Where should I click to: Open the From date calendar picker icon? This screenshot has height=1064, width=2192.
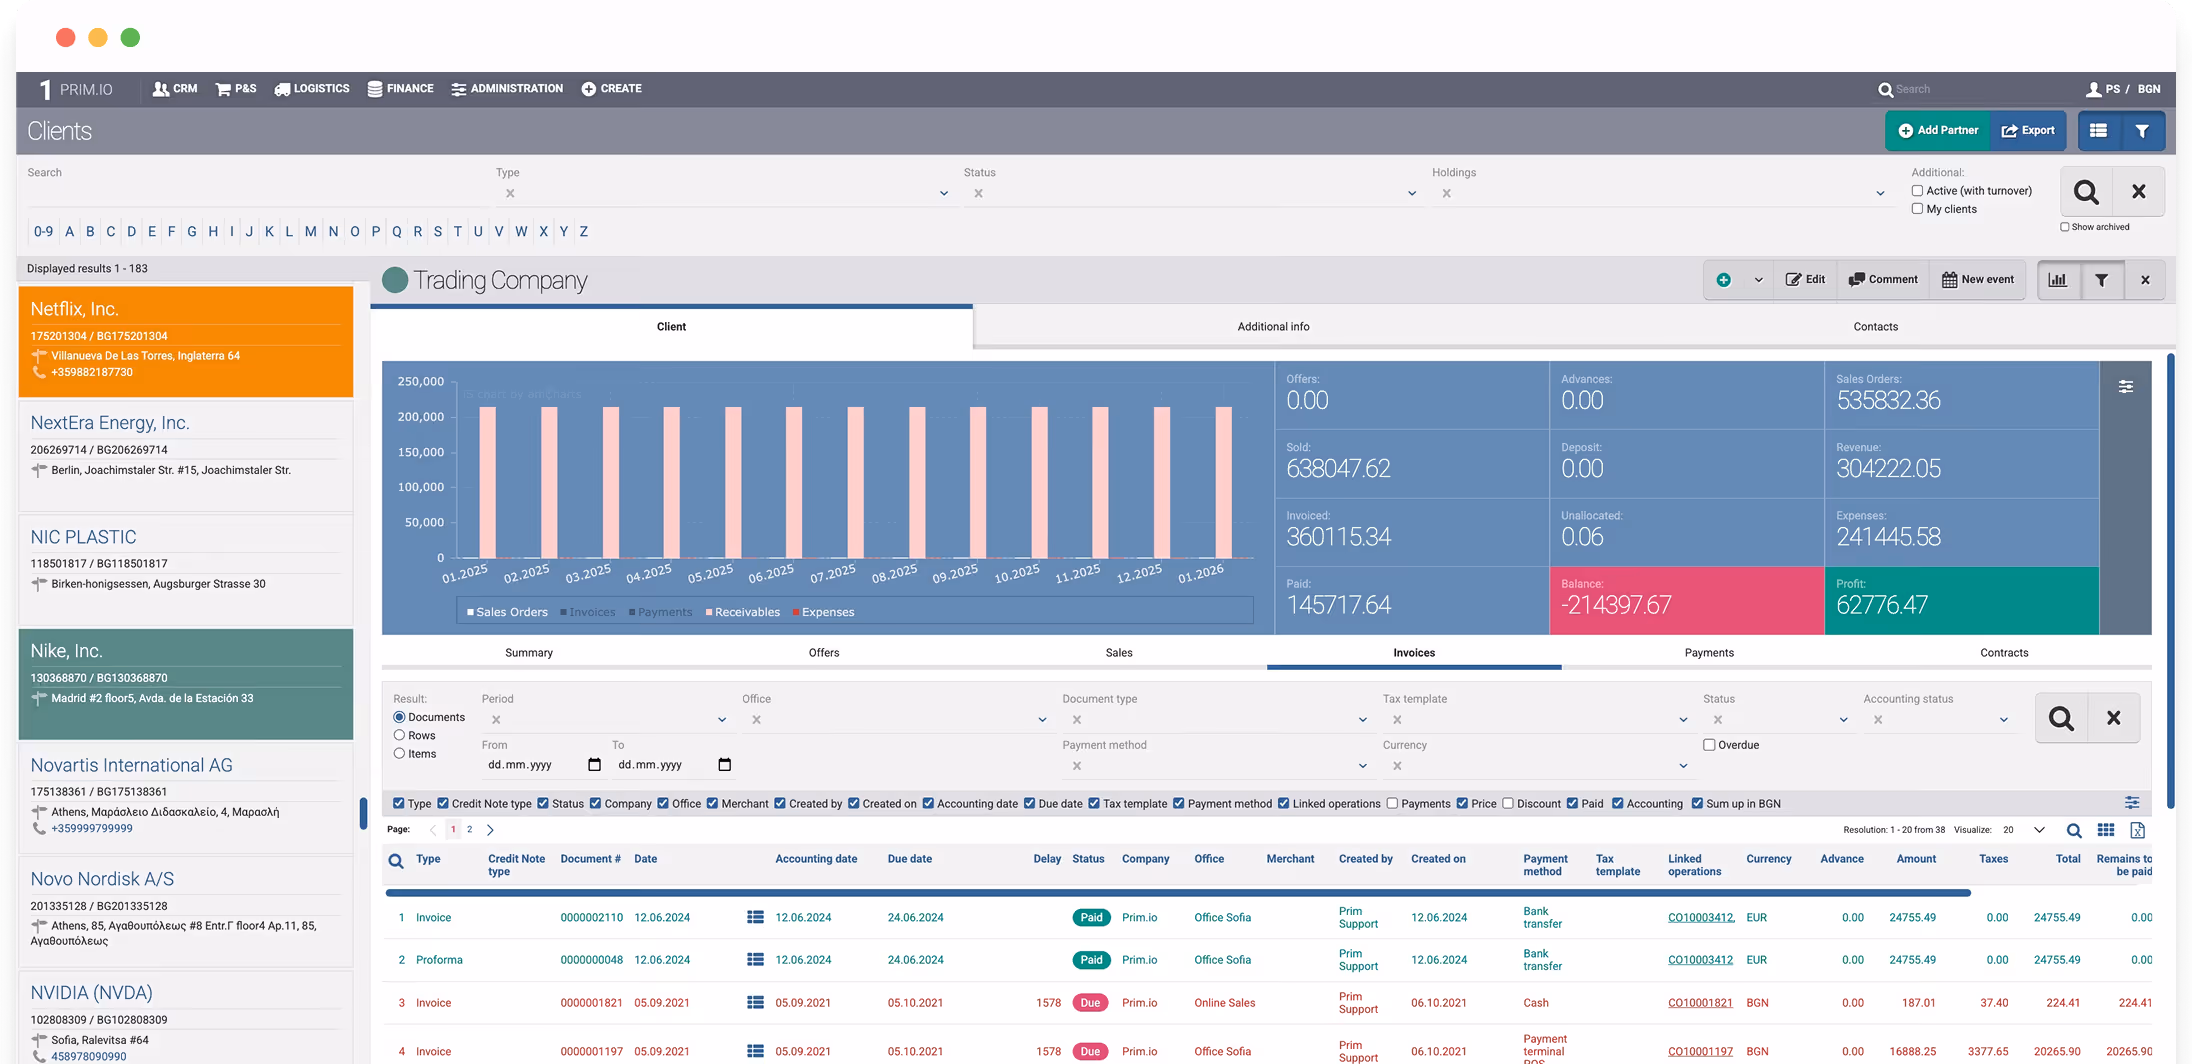pos(594,765)
